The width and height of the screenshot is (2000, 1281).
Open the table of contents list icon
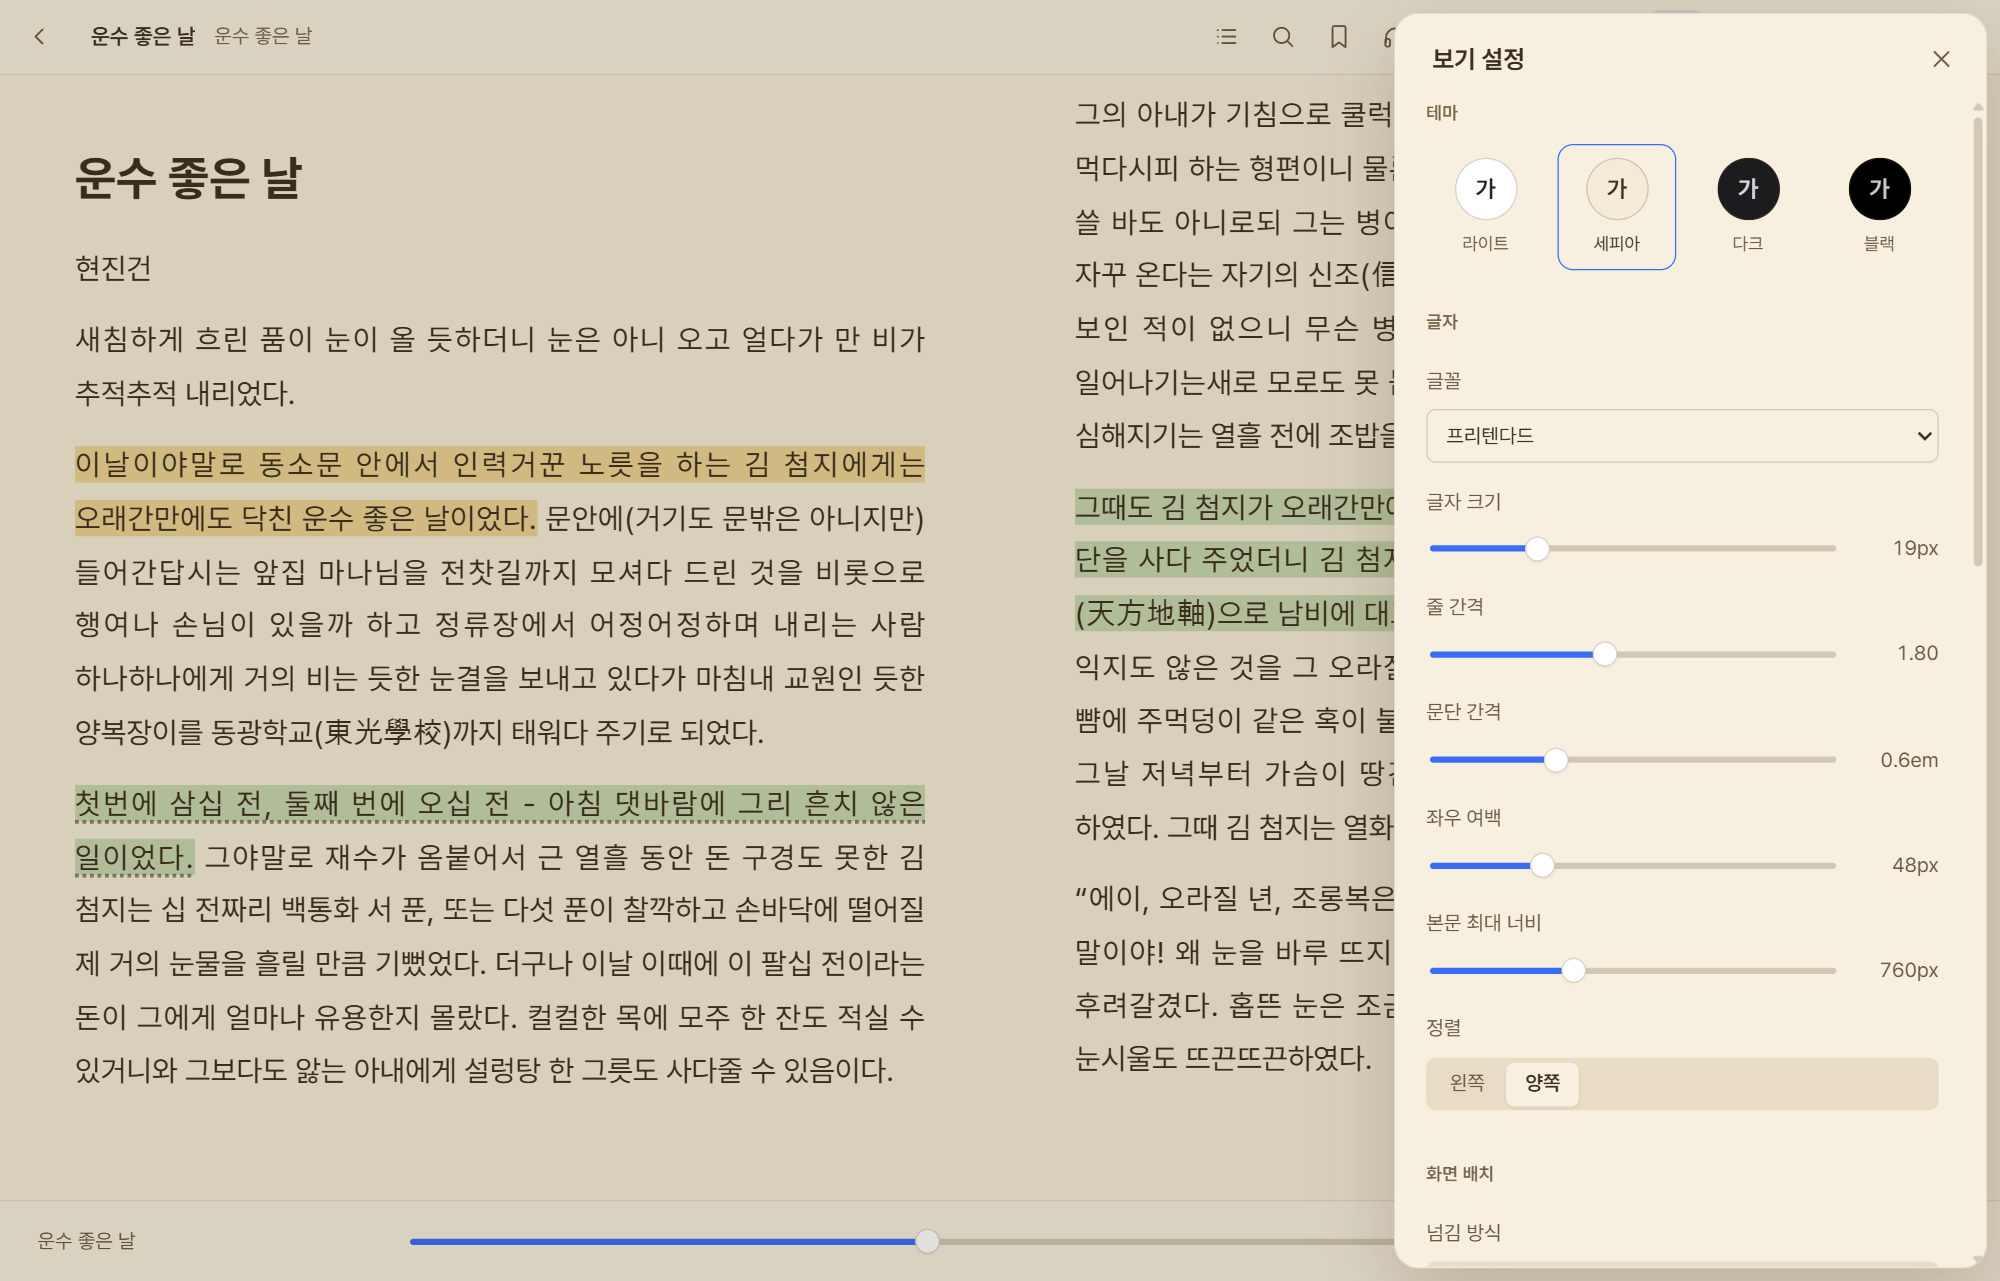[1227, 37]
